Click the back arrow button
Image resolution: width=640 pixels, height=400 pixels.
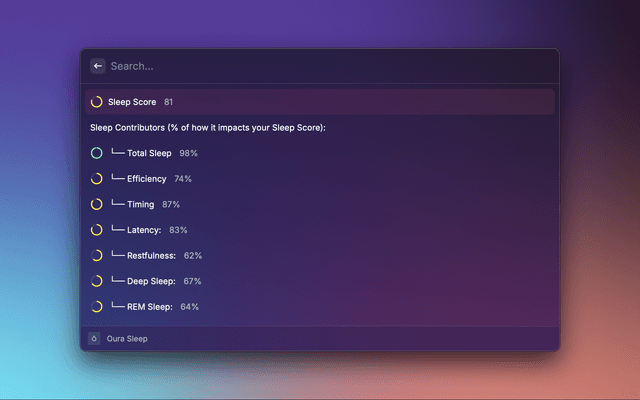click(x=98, y=66)
